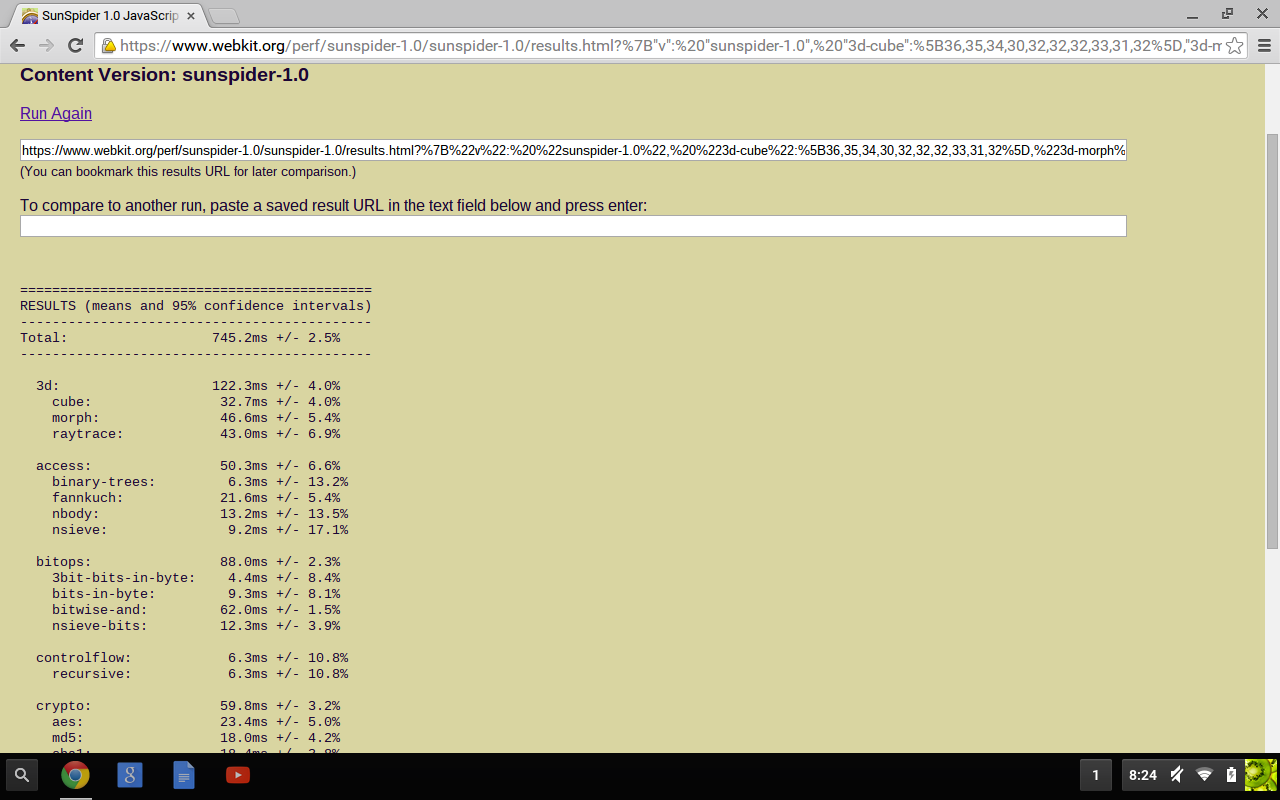The height and width of the screenshot is (800, 1280).
Task: Click the bits-in-byte: 9.3ms row
Action: point(196,594)
